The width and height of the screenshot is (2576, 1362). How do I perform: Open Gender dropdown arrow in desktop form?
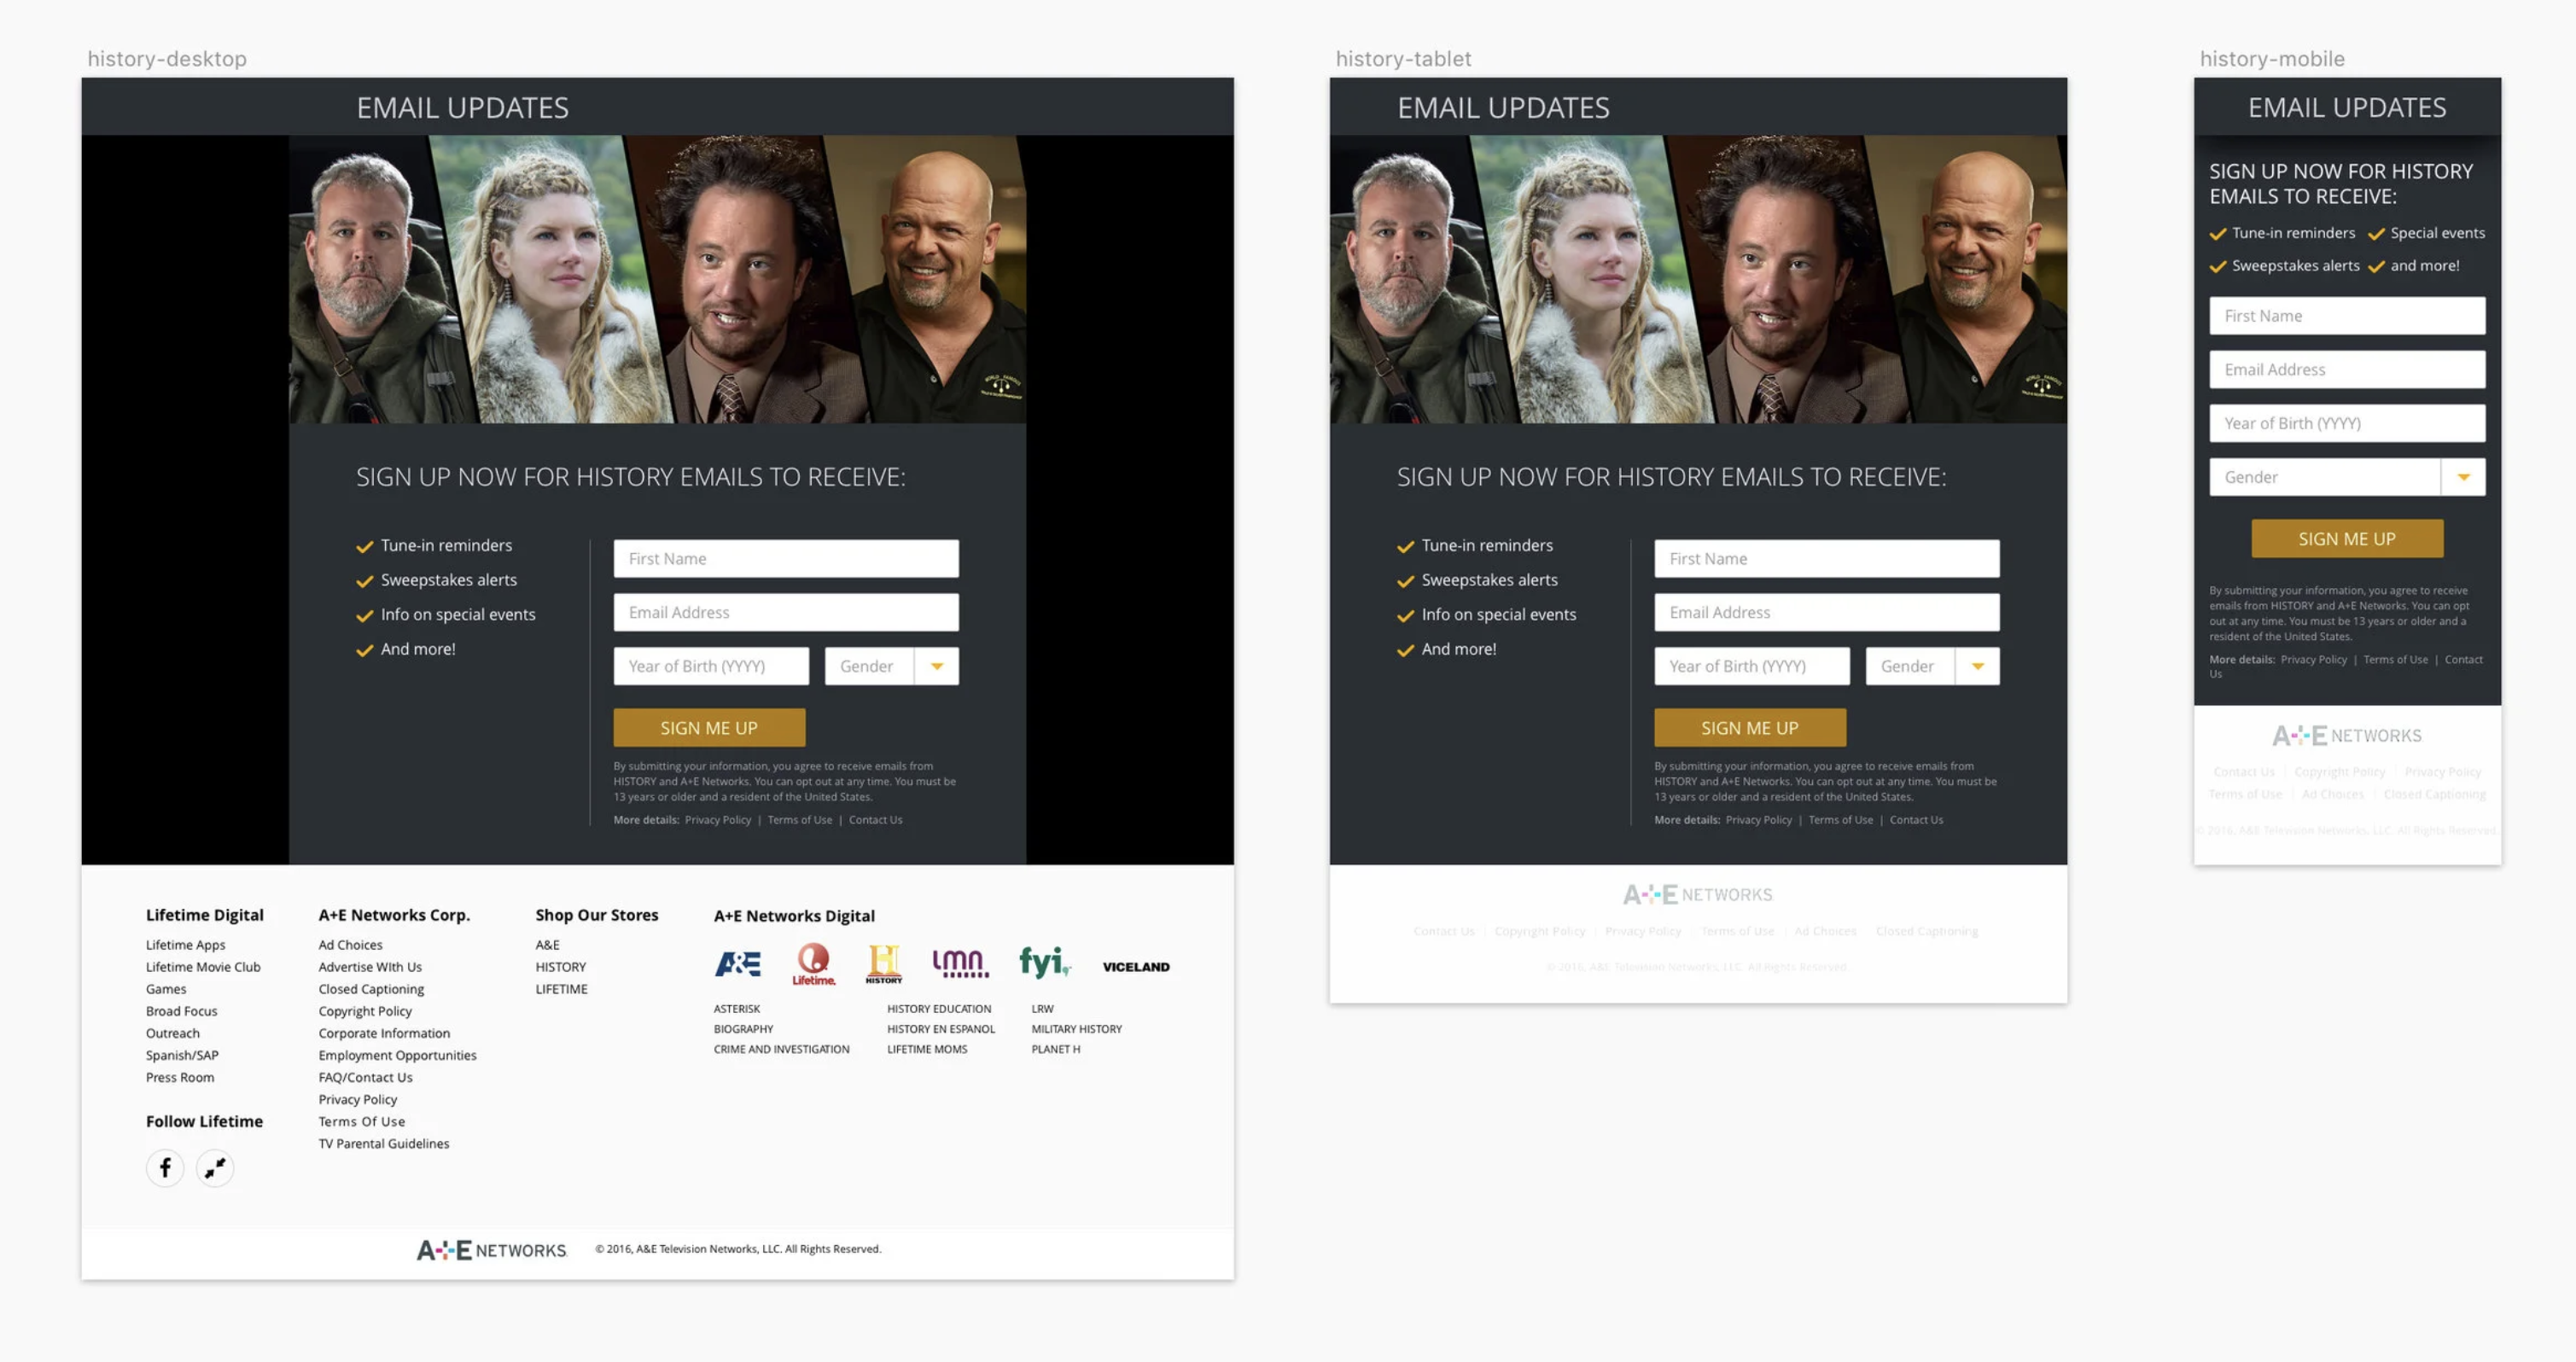click(937, 666)
